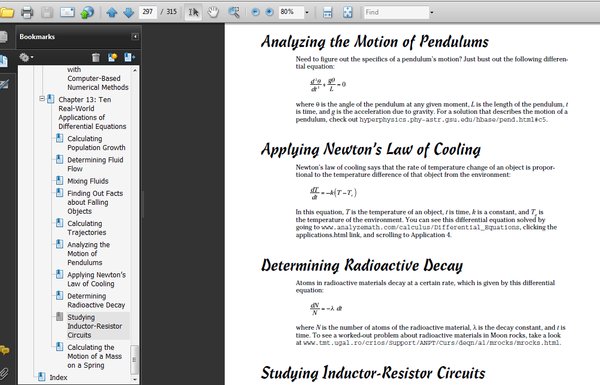Choose the Marquee Zoom tool
Screen dimensions: 600x385
click(234, 12)
